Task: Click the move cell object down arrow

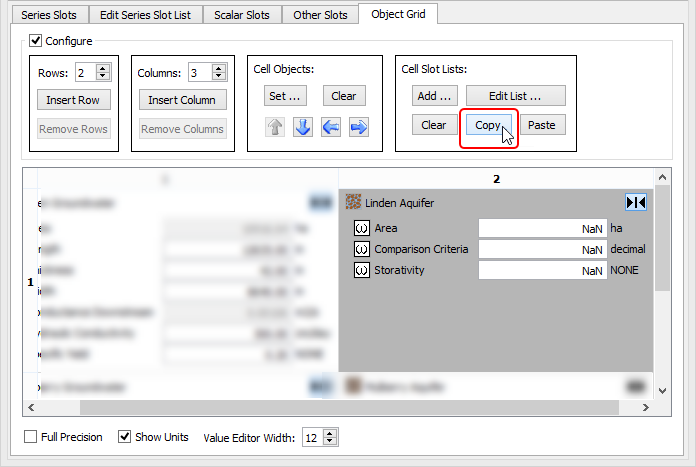Action: (303, 127)
